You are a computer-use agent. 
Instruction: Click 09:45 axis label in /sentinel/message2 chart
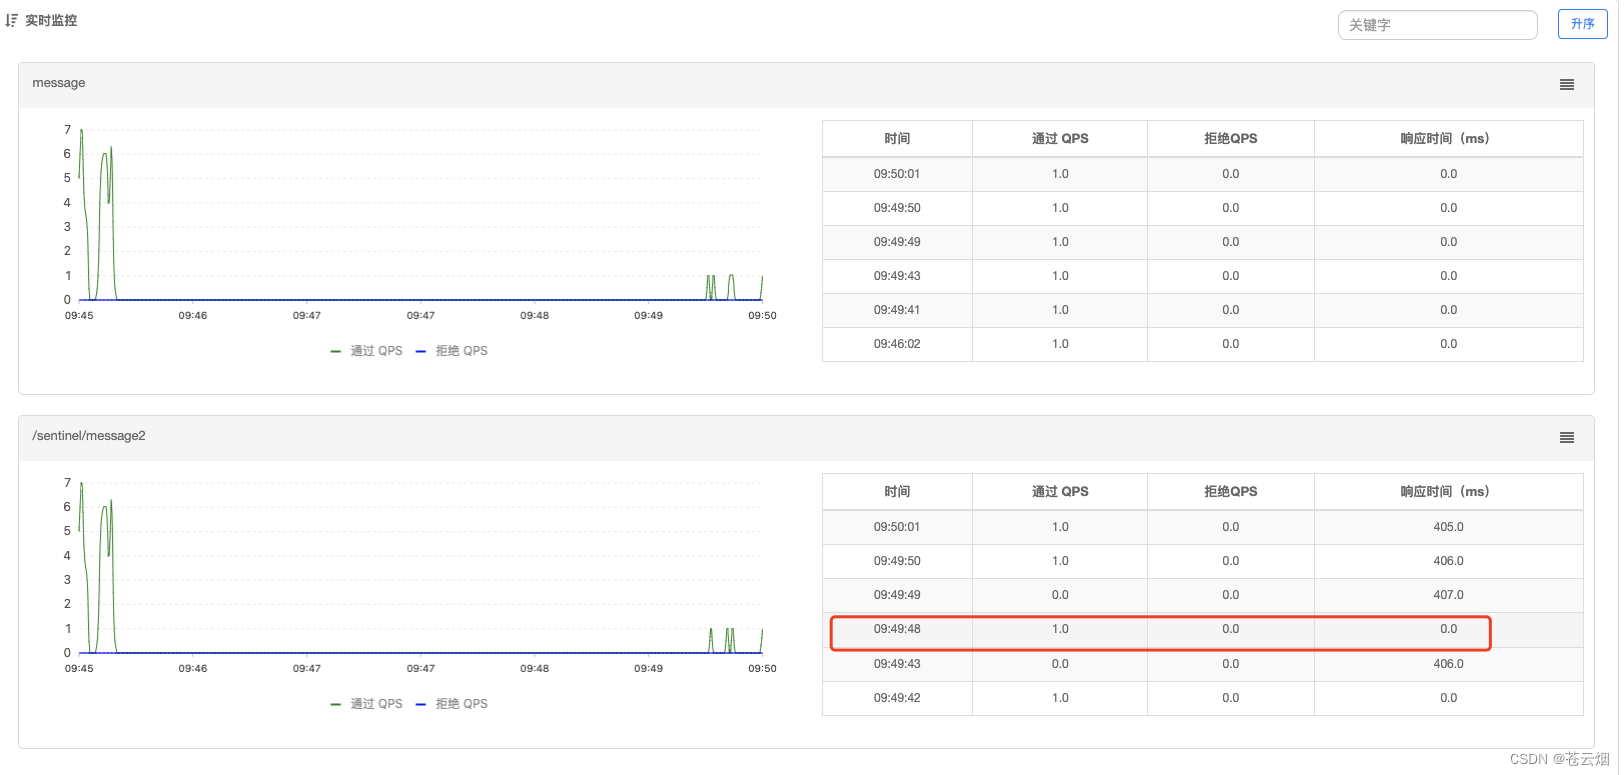click(79, 669)
